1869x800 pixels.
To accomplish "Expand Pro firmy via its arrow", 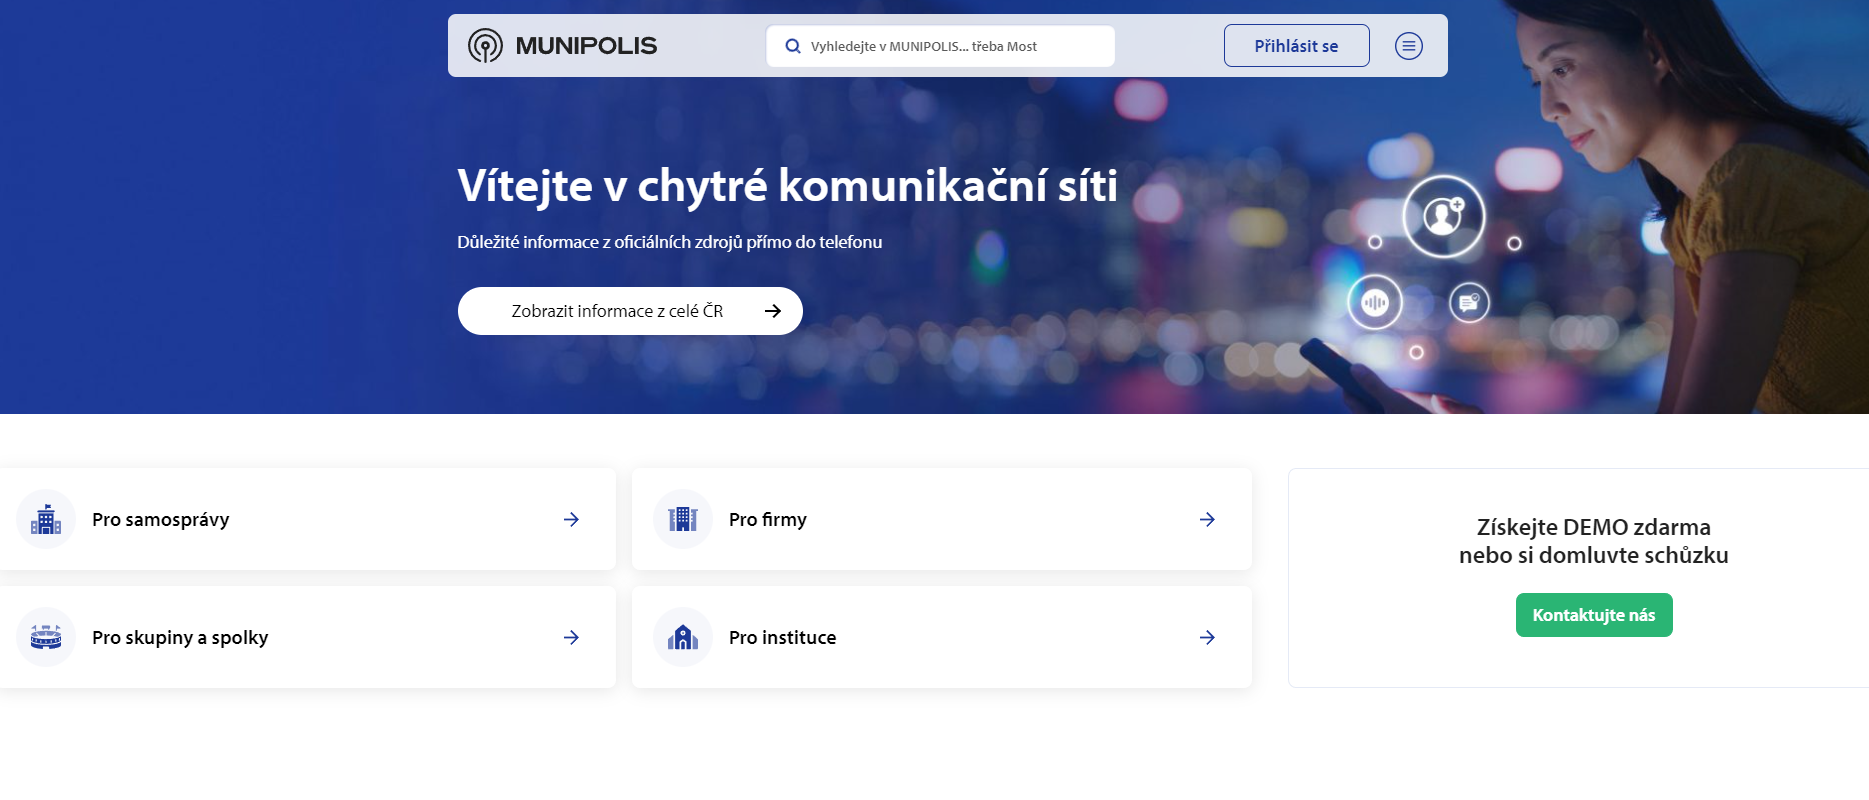I will coord(1207,519).
